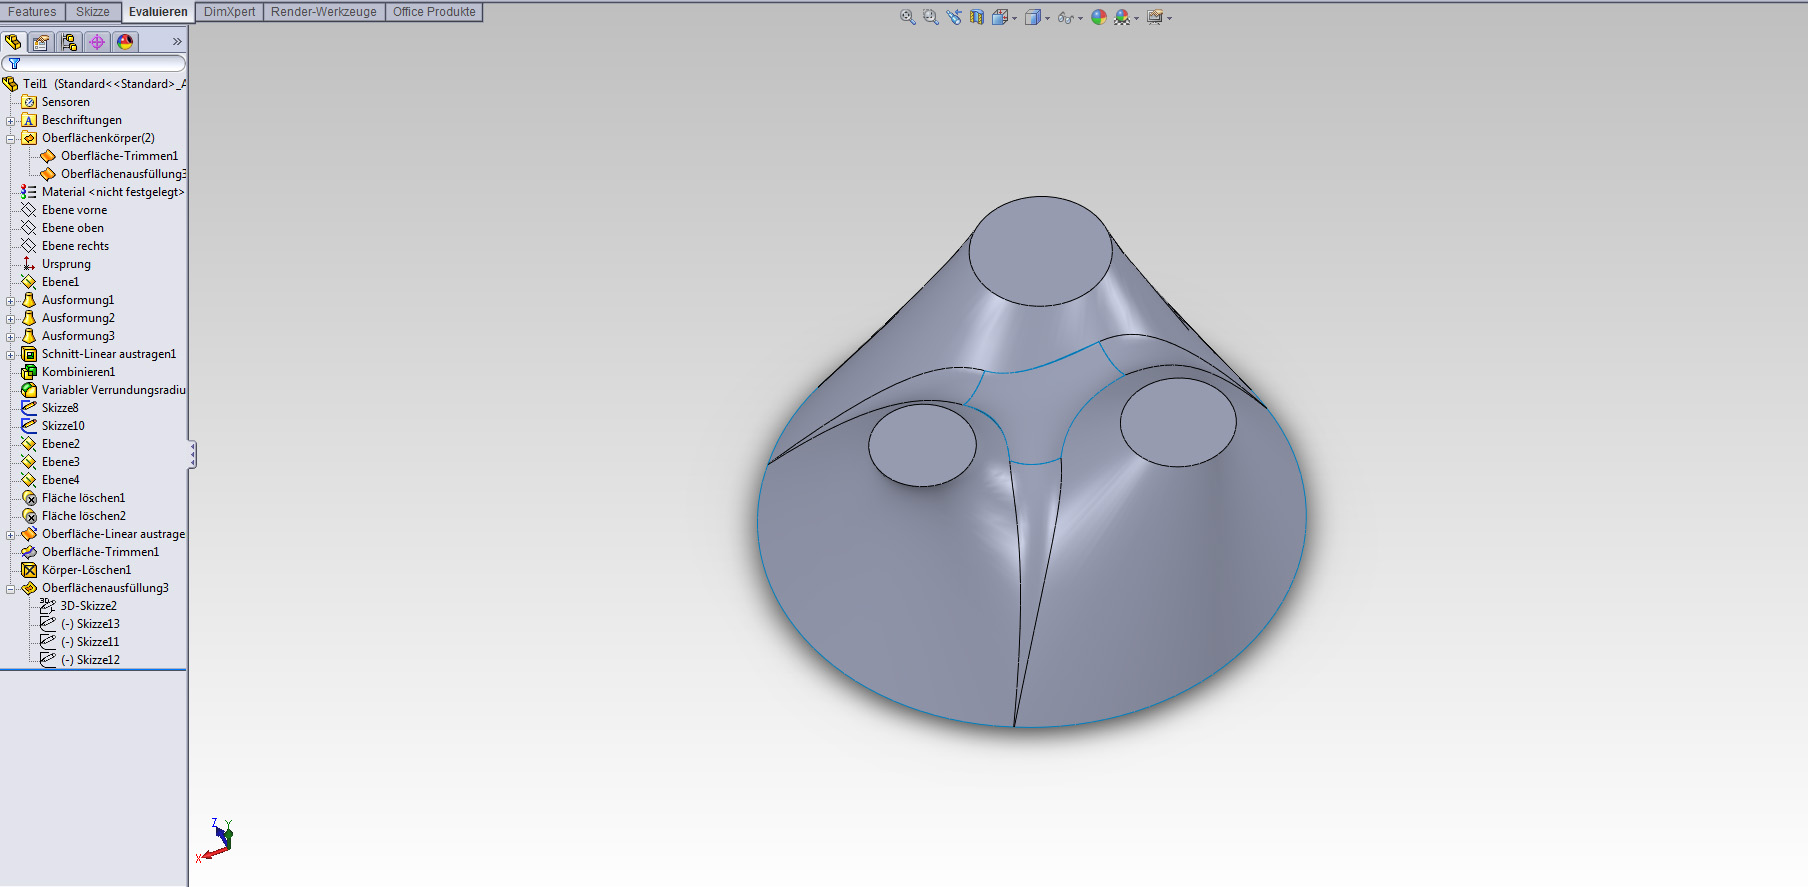Activate the Section View tool
1808x887 pixels.
coord(976,17)
